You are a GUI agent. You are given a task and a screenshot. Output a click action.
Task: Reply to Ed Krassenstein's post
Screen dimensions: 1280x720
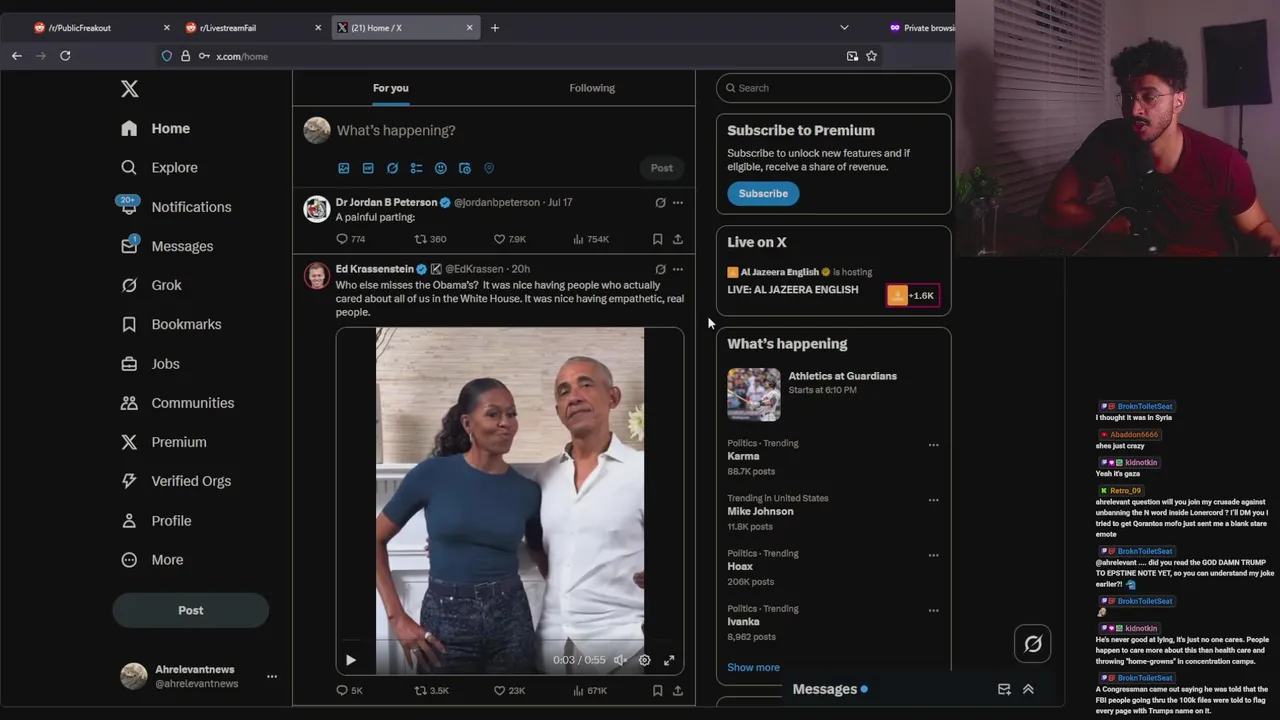coord(349,690)
